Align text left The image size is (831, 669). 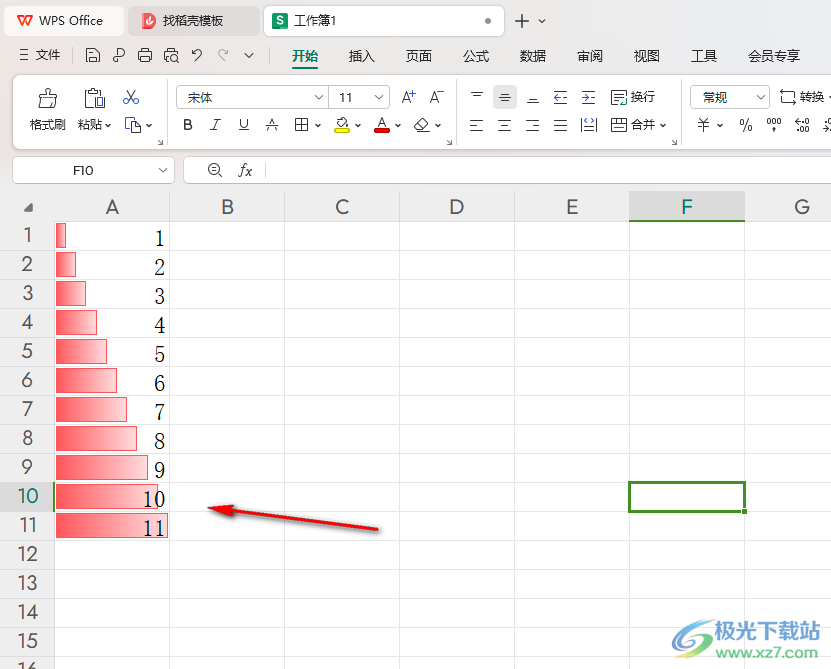pyautogui.click(x=476, y=125)
